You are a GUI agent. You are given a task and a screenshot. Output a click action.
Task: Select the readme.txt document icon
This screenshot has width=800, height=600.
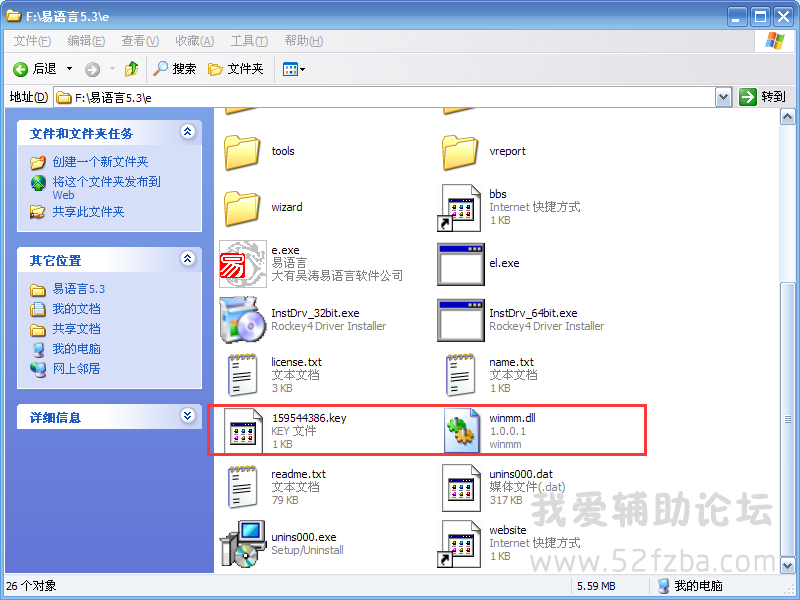[242, 487]
